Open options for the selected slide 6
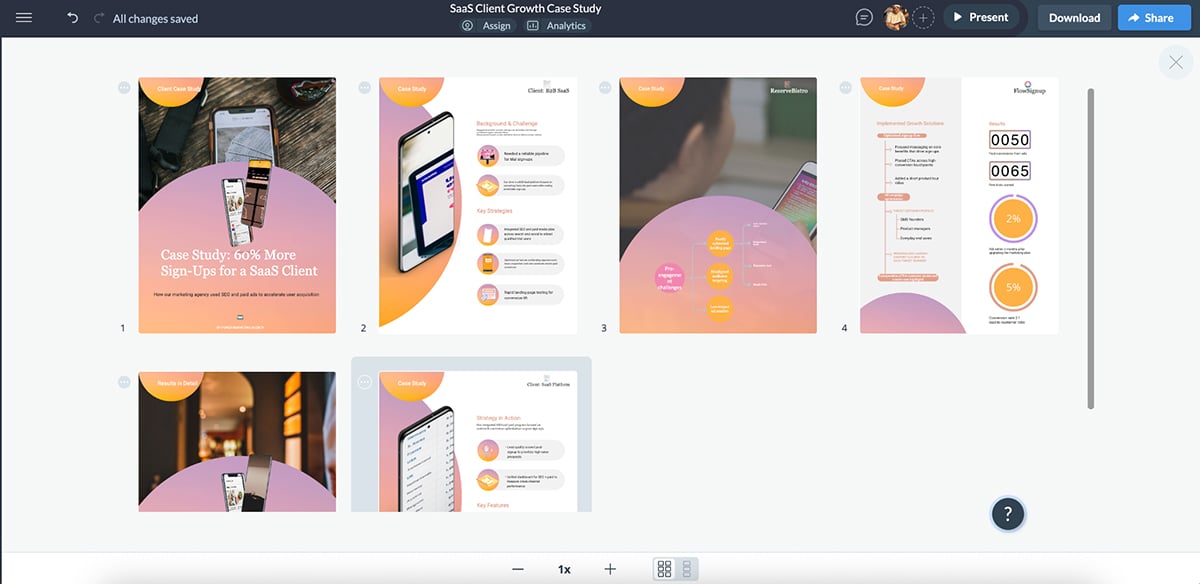This screenshot has width=1200, height=584. [362, 383]
